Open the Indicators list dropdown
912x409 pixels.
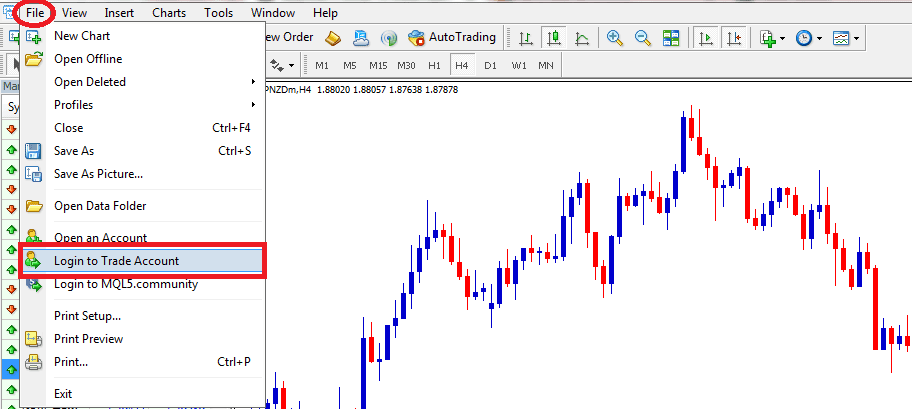pos(773,38)
